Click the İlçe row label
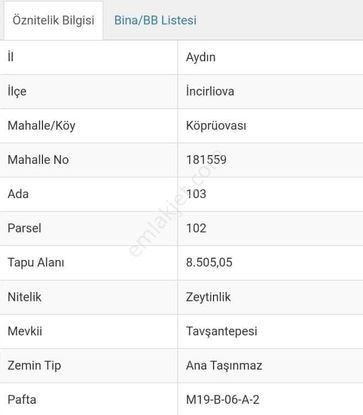363x415 pixels. coord(17,91)
